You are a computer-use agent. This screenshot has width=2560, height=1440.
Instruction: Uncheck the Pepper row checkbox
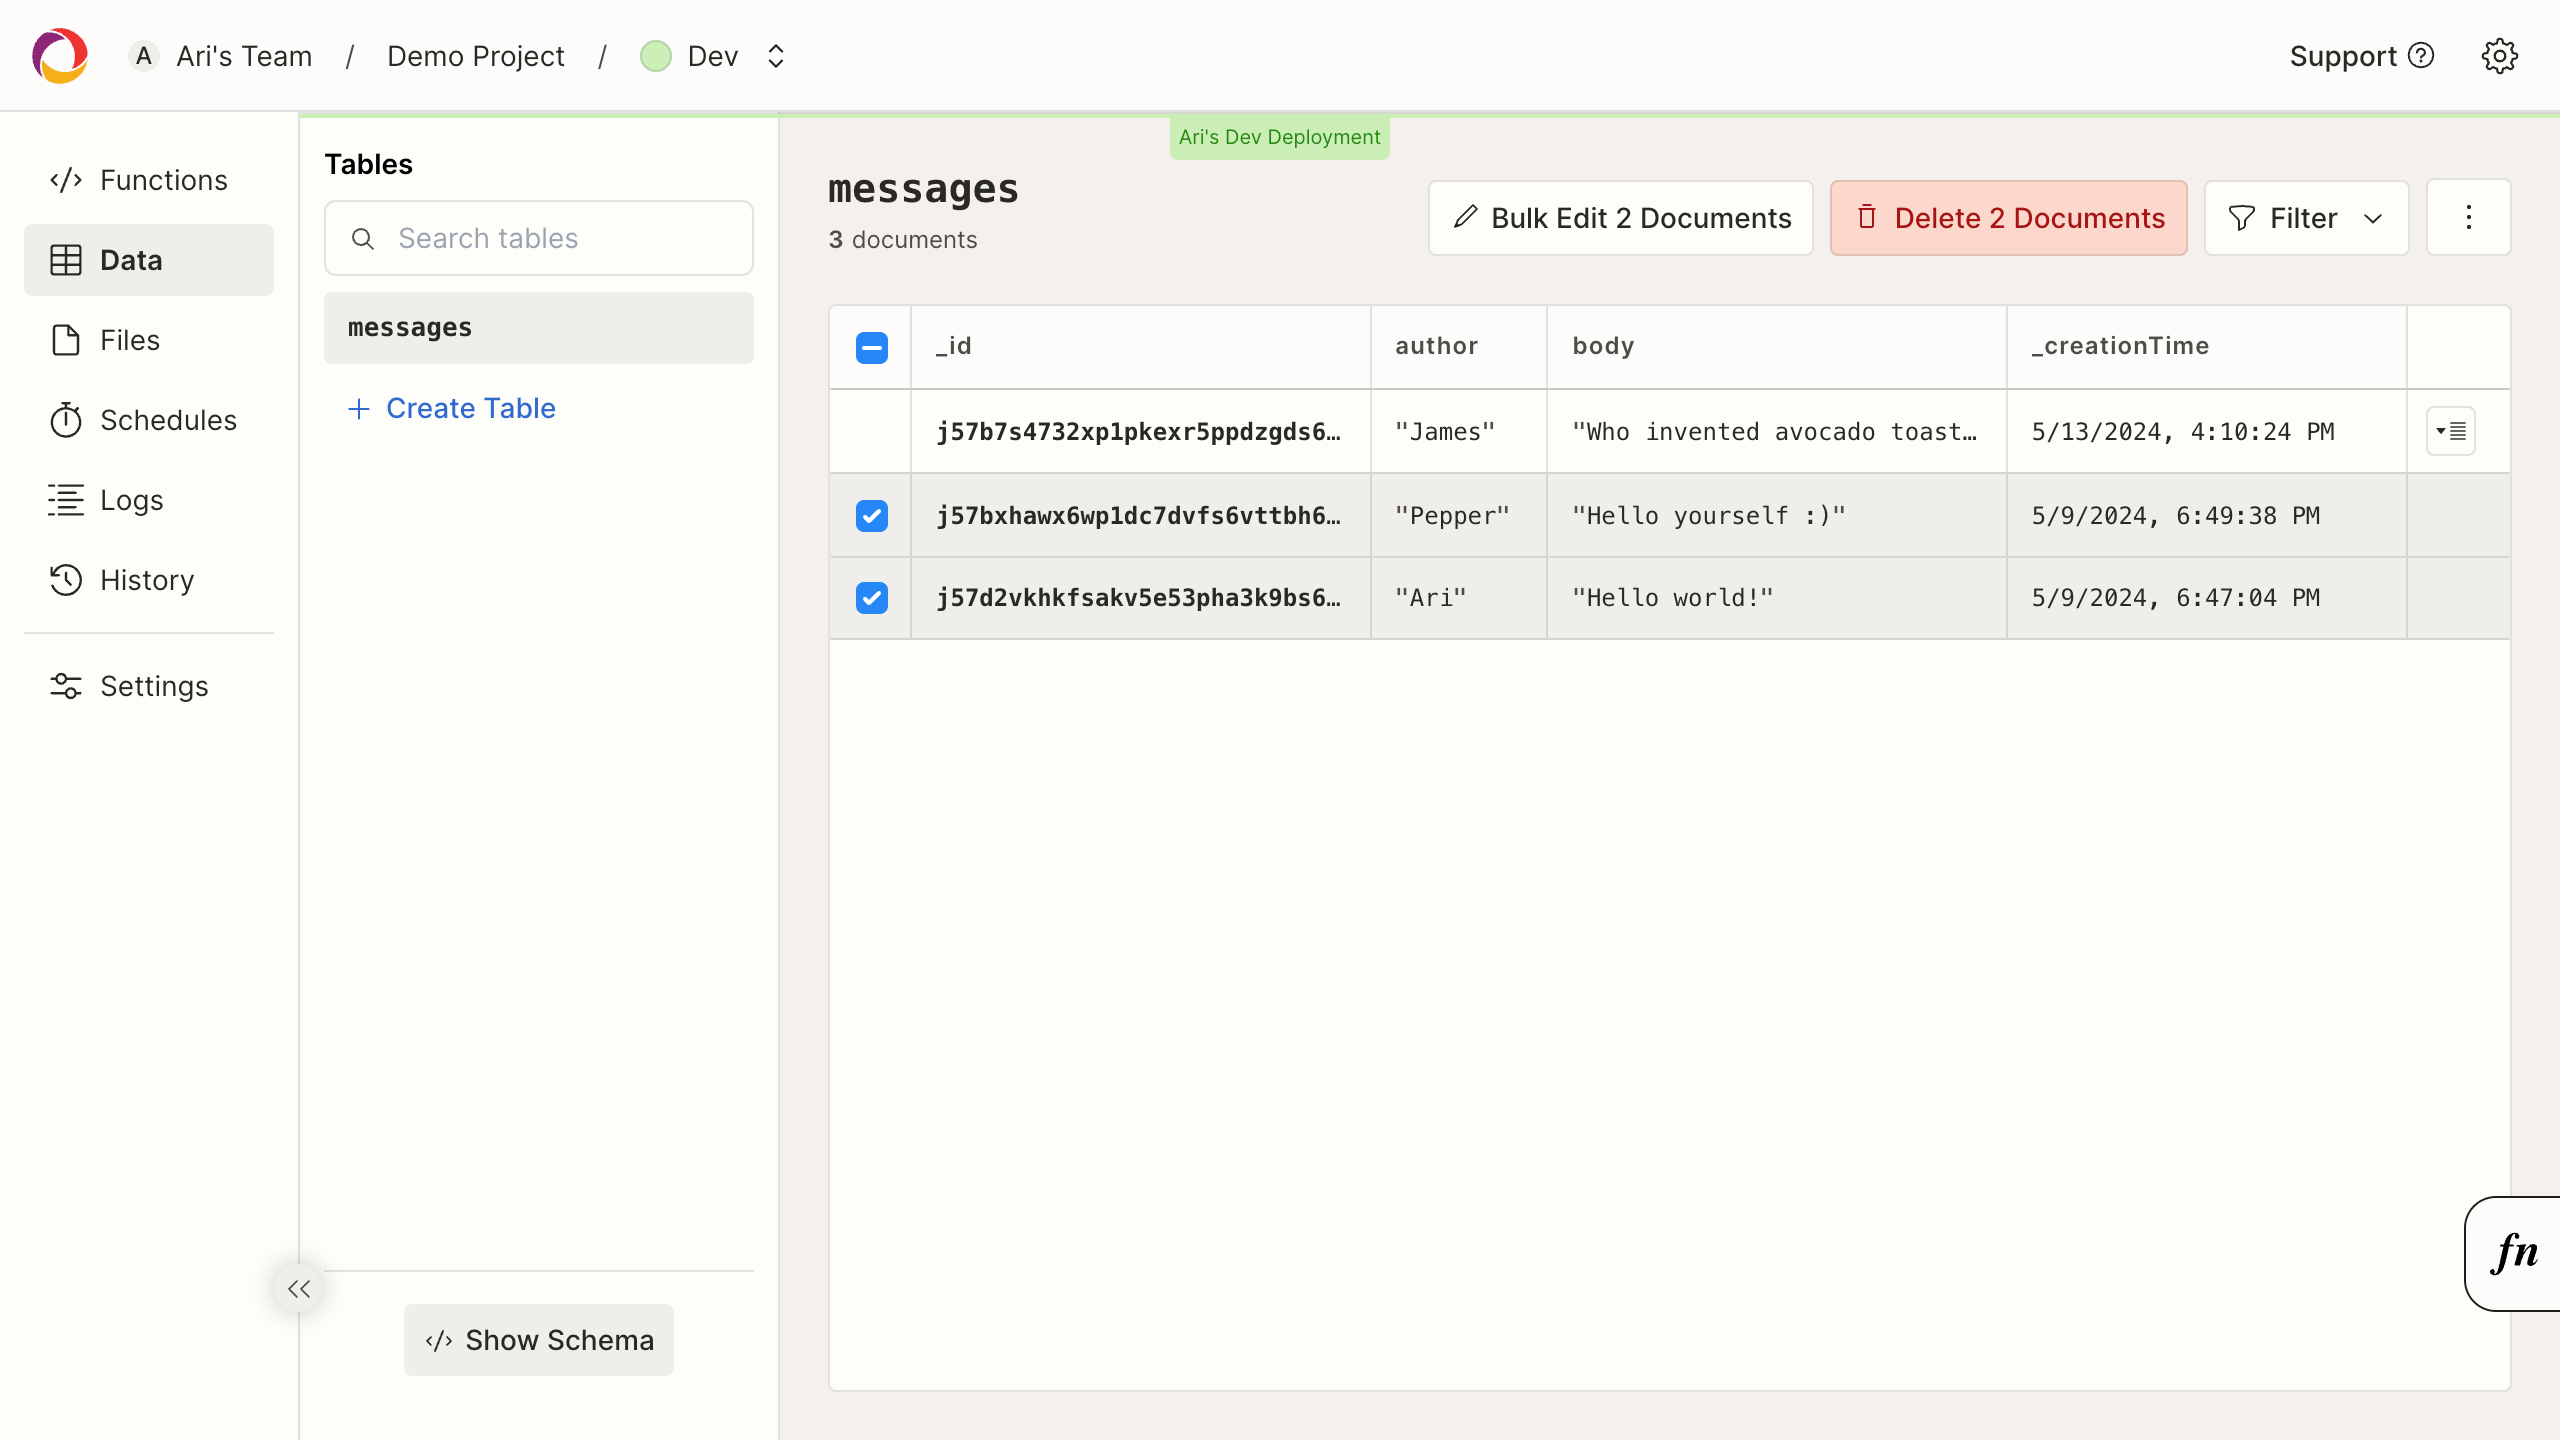[x=871, y=516]
